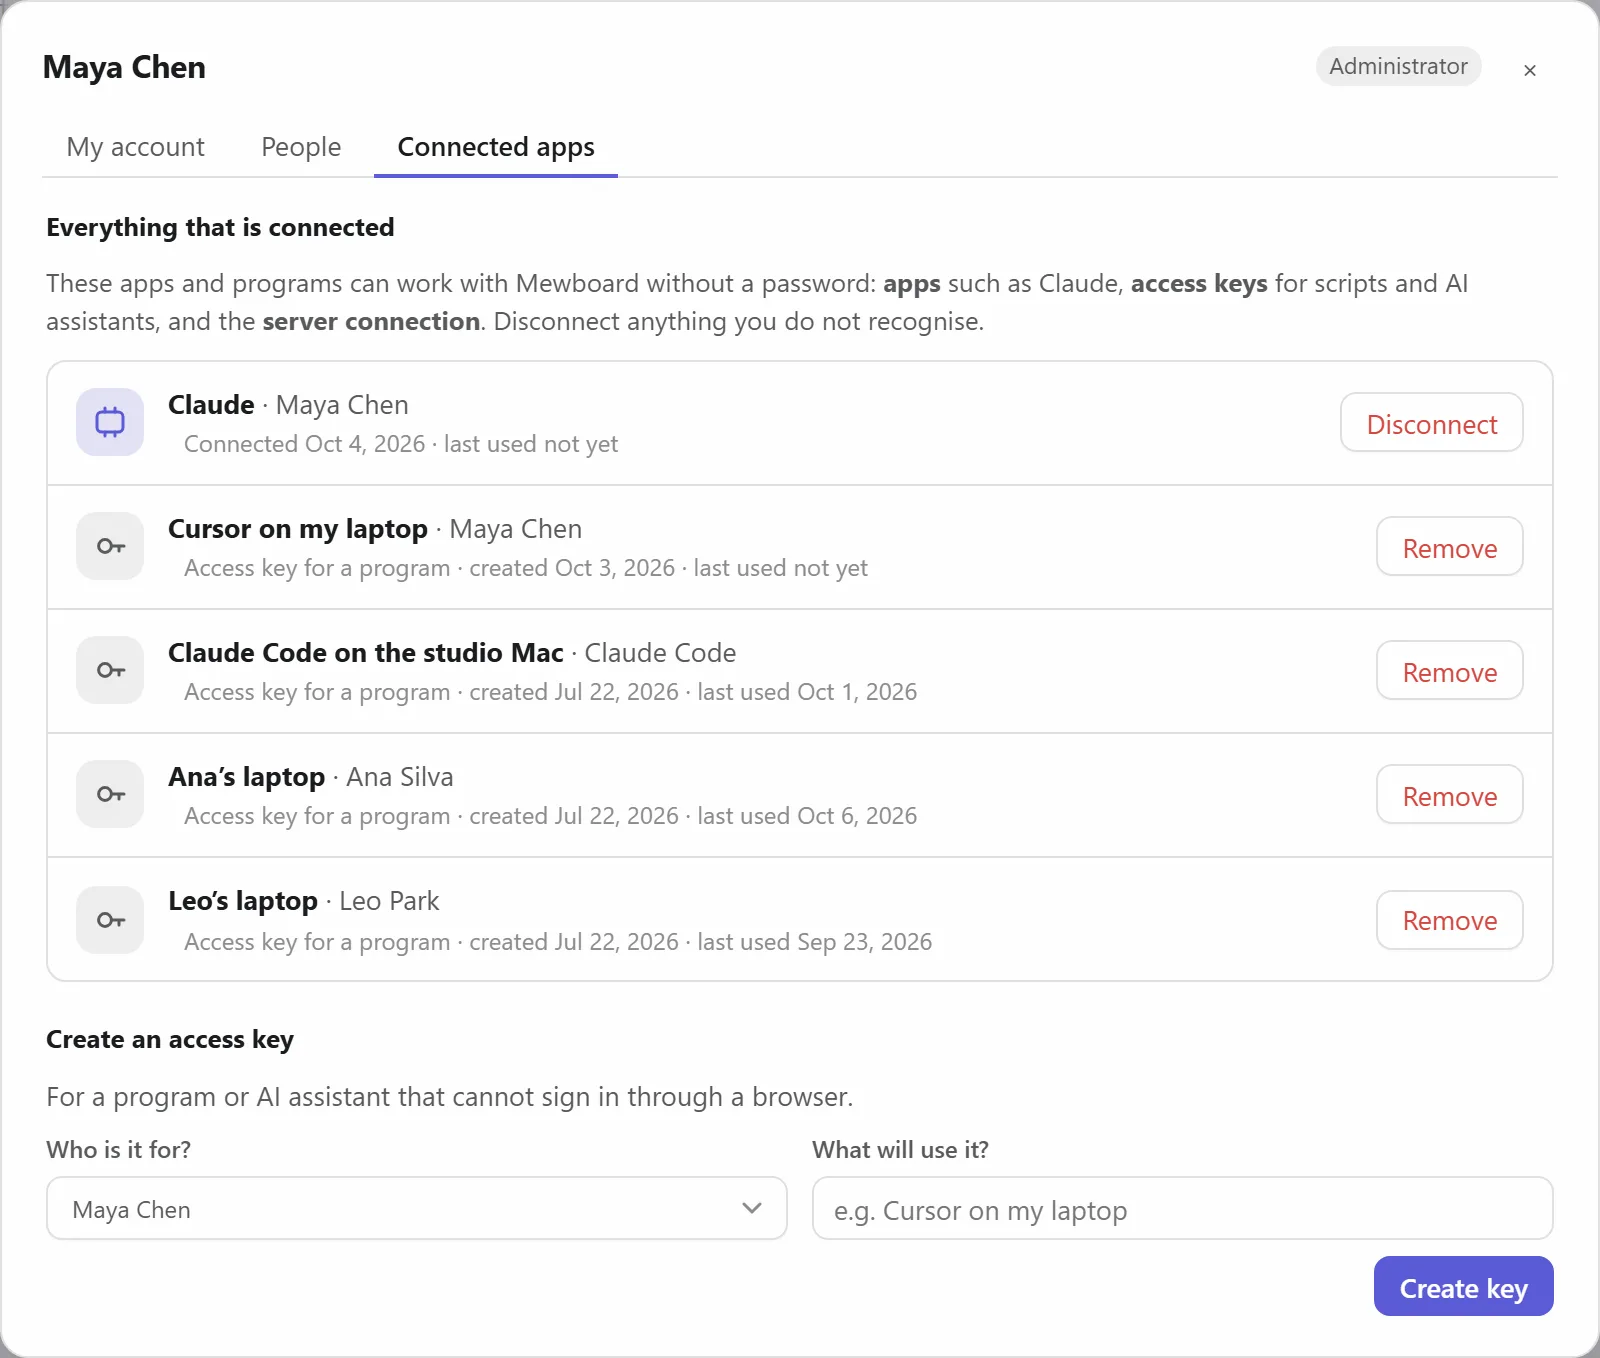The width and height of the screenshot is (1600, 1358).
Task: Click 'last used Sep 23, 2026' detail line
Action: click(x=815, y=942)
